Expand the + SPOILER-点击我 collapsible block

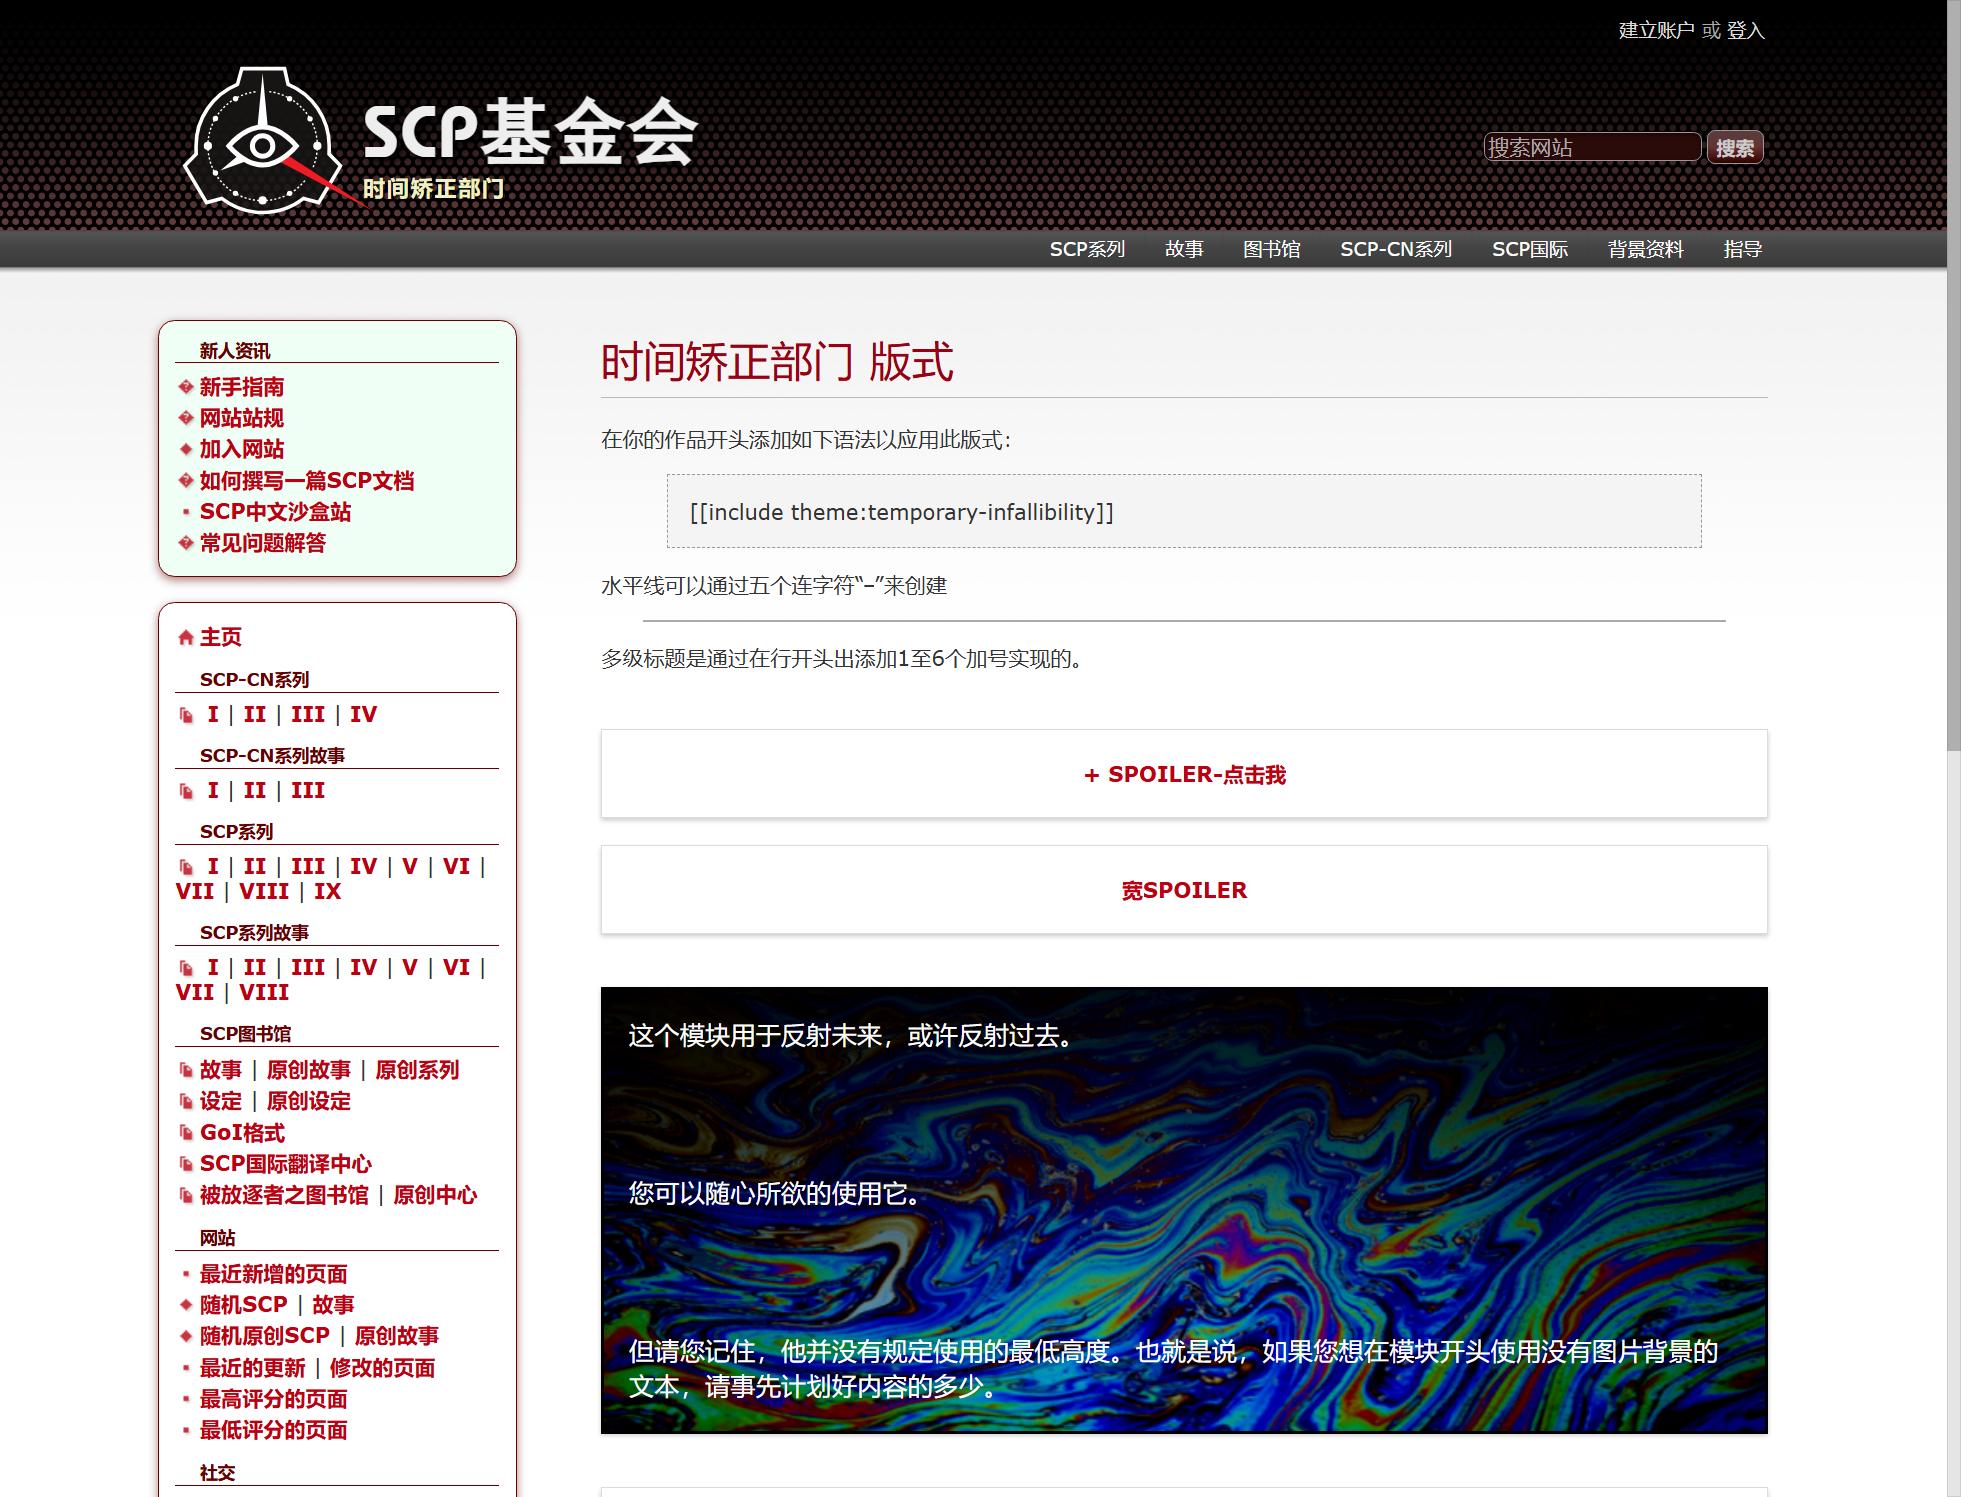tap(1184, 775)
